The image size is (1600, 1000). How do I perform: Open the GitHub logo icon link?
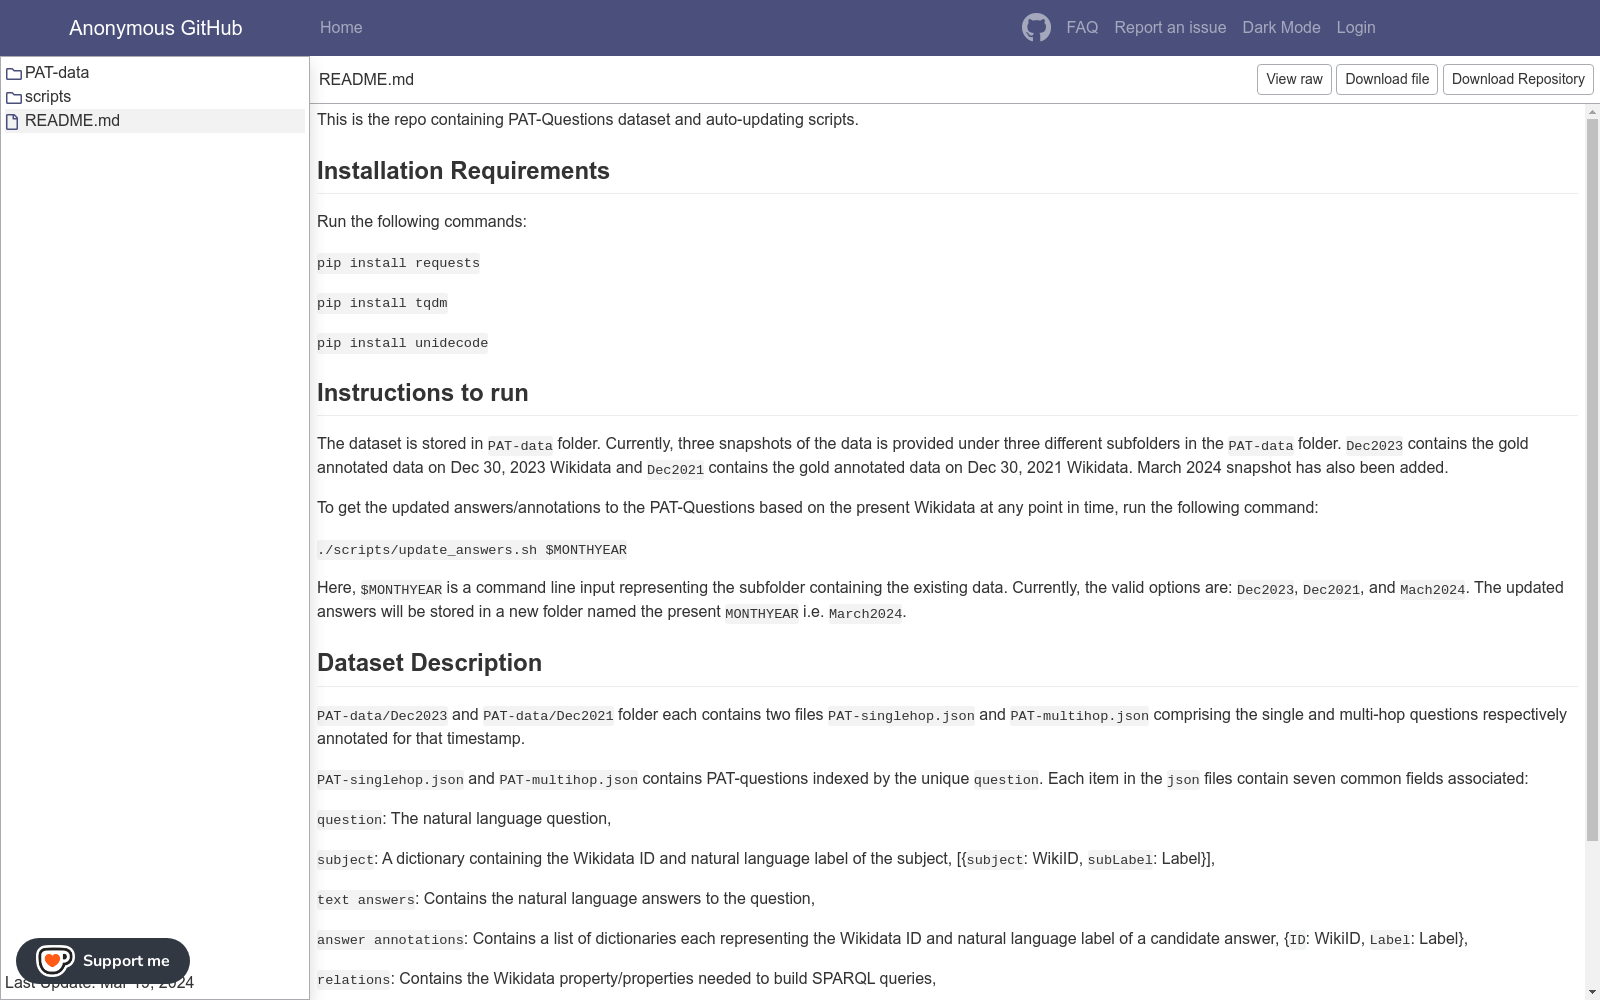[1036, 27]
